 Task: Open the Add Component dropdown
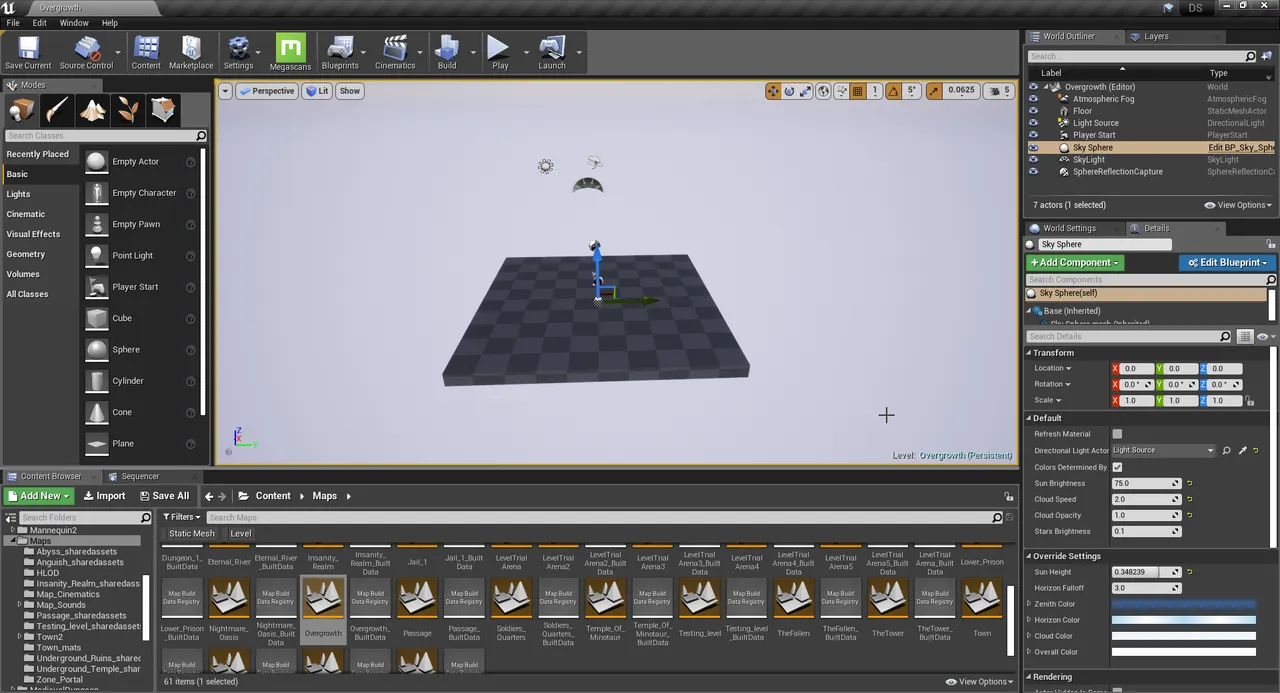[x=1075, y=263]
